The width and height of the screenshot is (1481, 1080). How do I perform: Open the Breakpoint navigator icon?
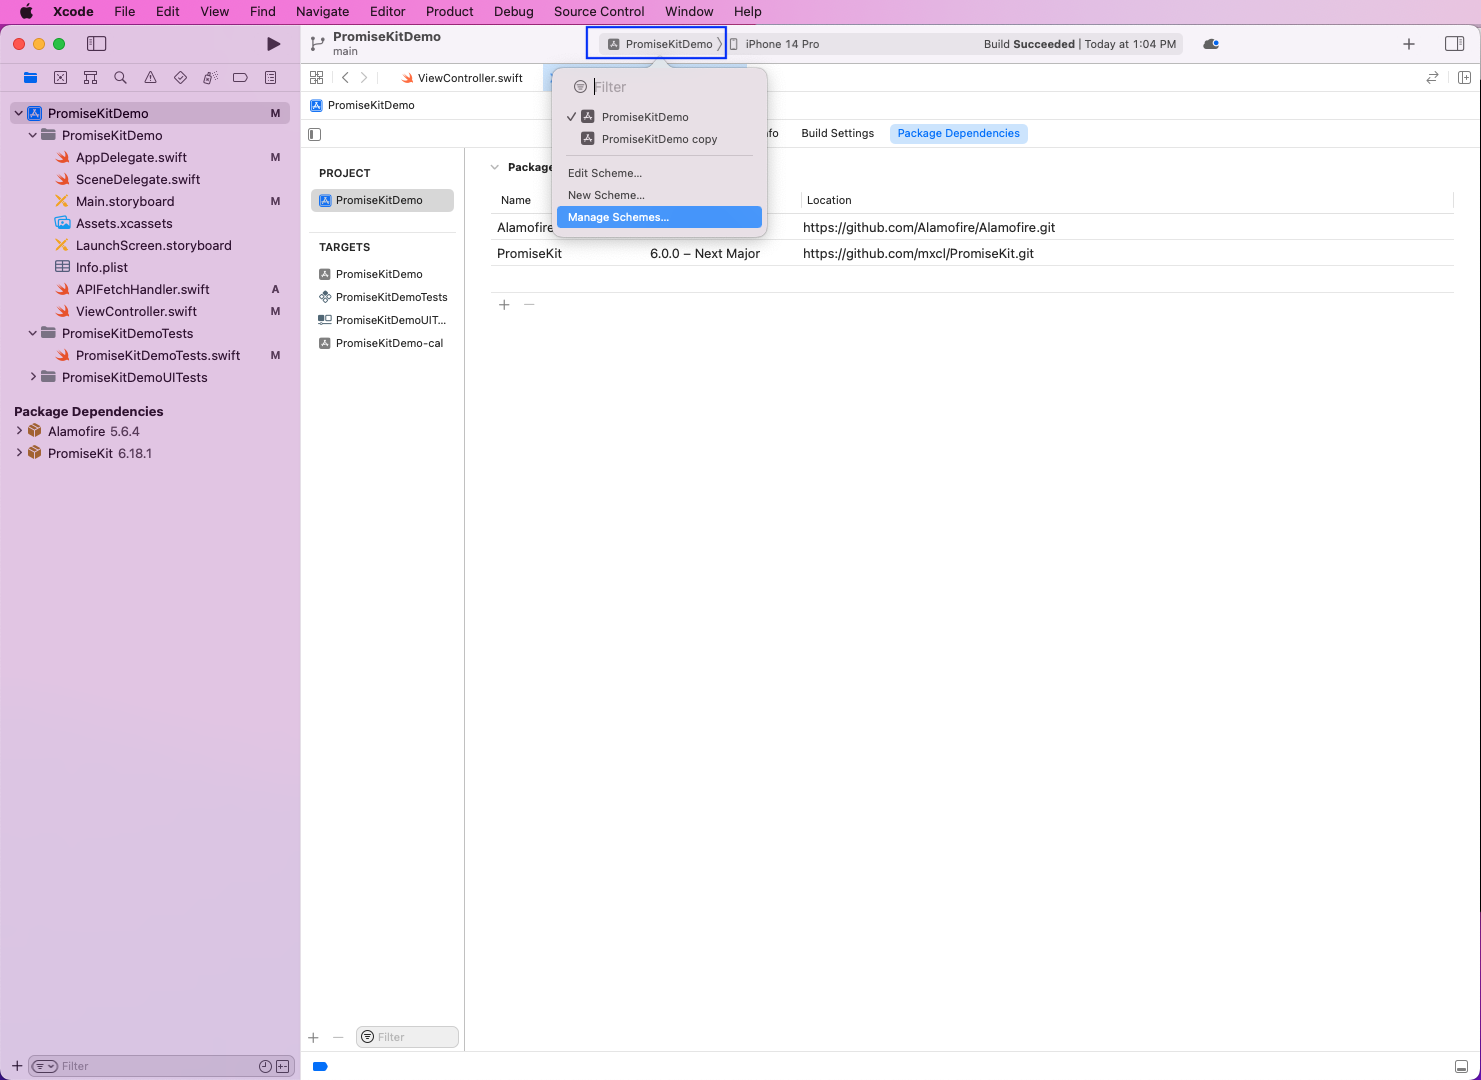coord(240,78)
